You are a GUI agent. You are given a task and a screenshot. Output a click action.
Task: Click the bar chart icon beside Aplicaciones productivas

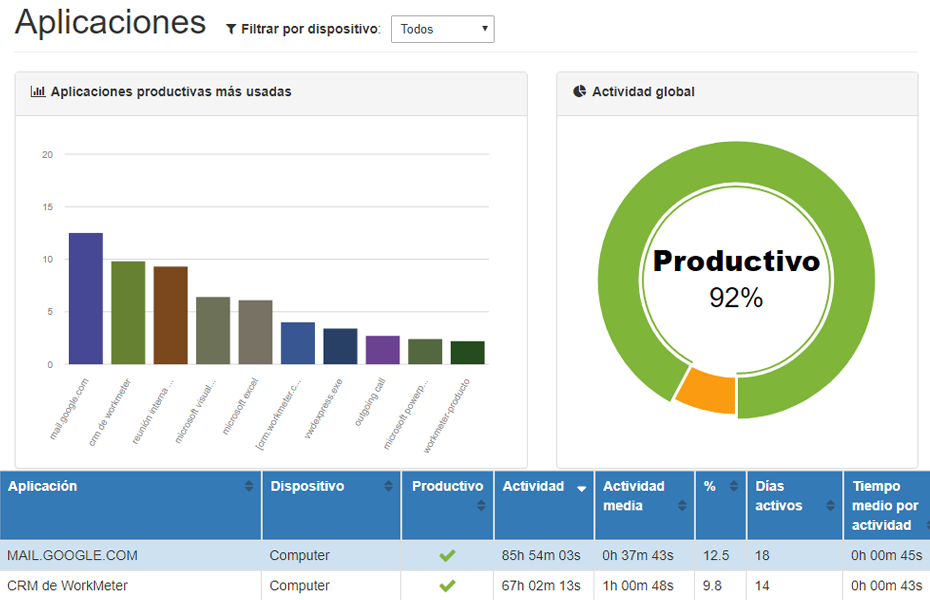click(38, 92)
